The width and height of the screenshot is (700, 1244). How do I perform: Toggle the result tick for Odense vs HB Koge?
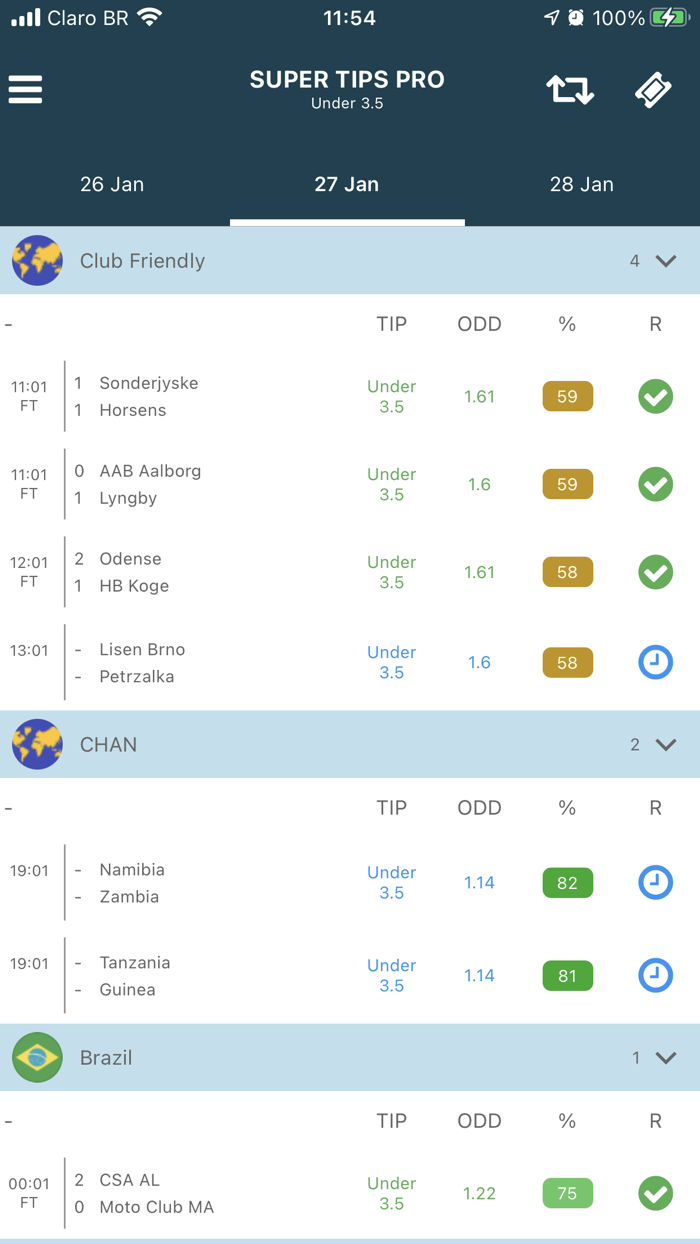(655, 572)
